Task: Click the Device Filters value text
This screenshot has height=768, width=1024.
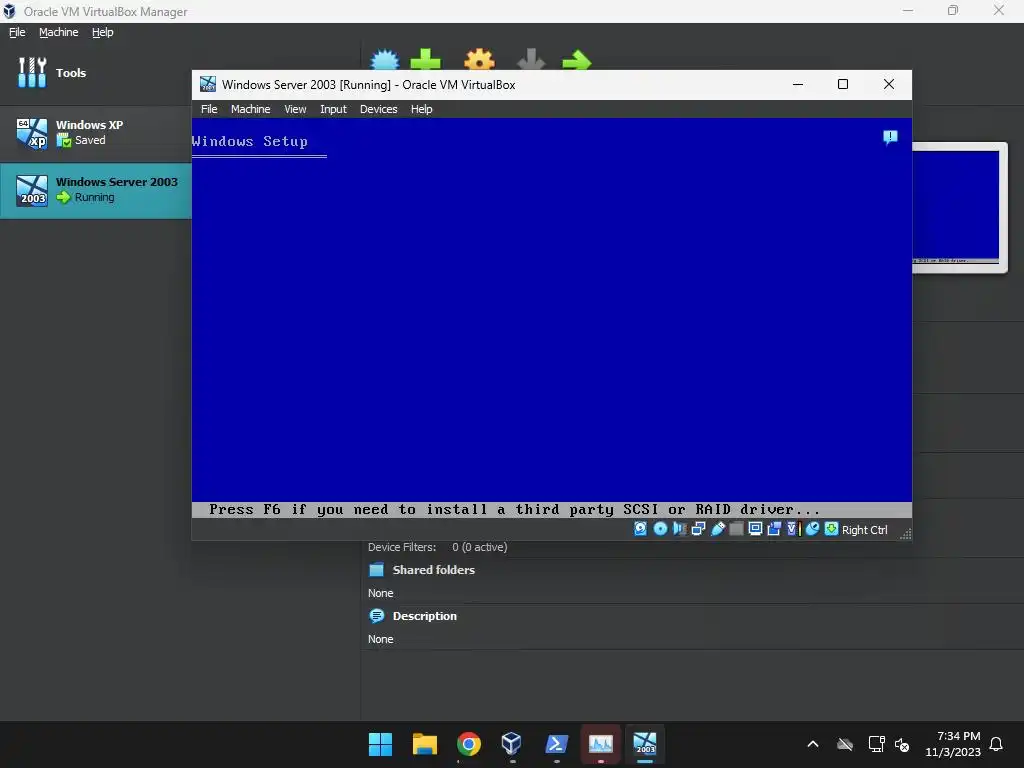Action: (x=480, y=547)
